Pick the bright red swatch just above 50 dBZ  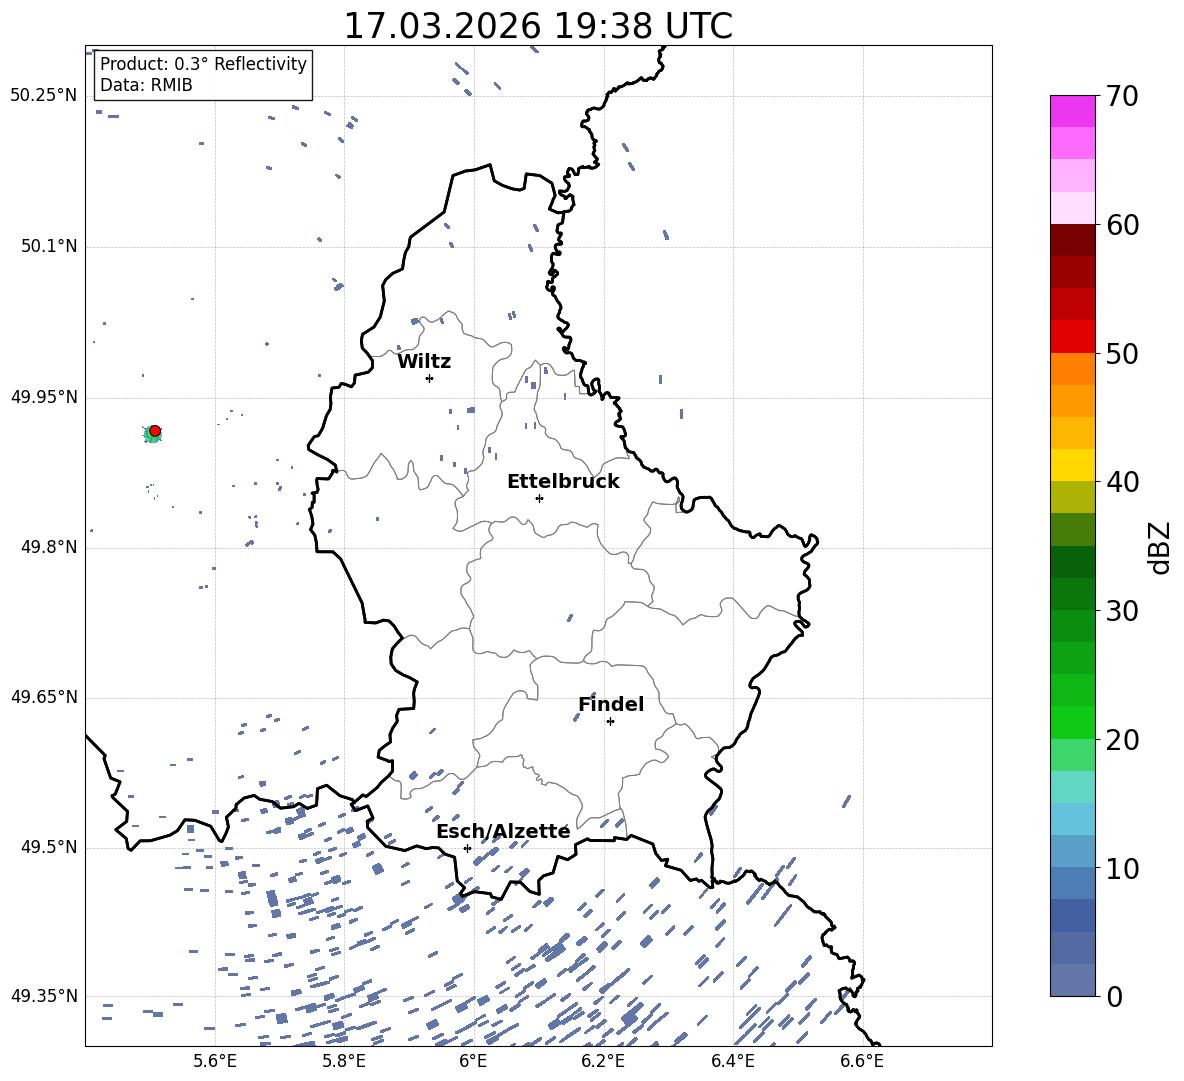pyautogui.click(x=1073, y=337)
